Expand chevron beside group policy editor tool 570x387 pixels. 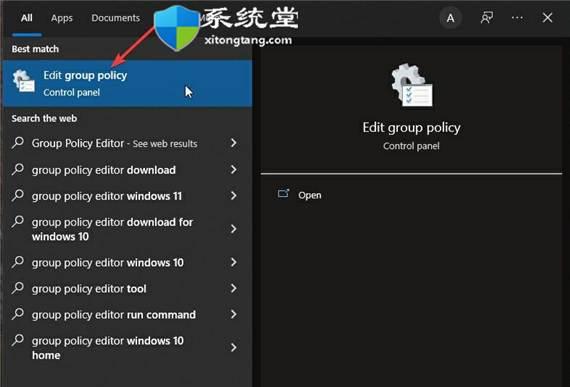234,289
